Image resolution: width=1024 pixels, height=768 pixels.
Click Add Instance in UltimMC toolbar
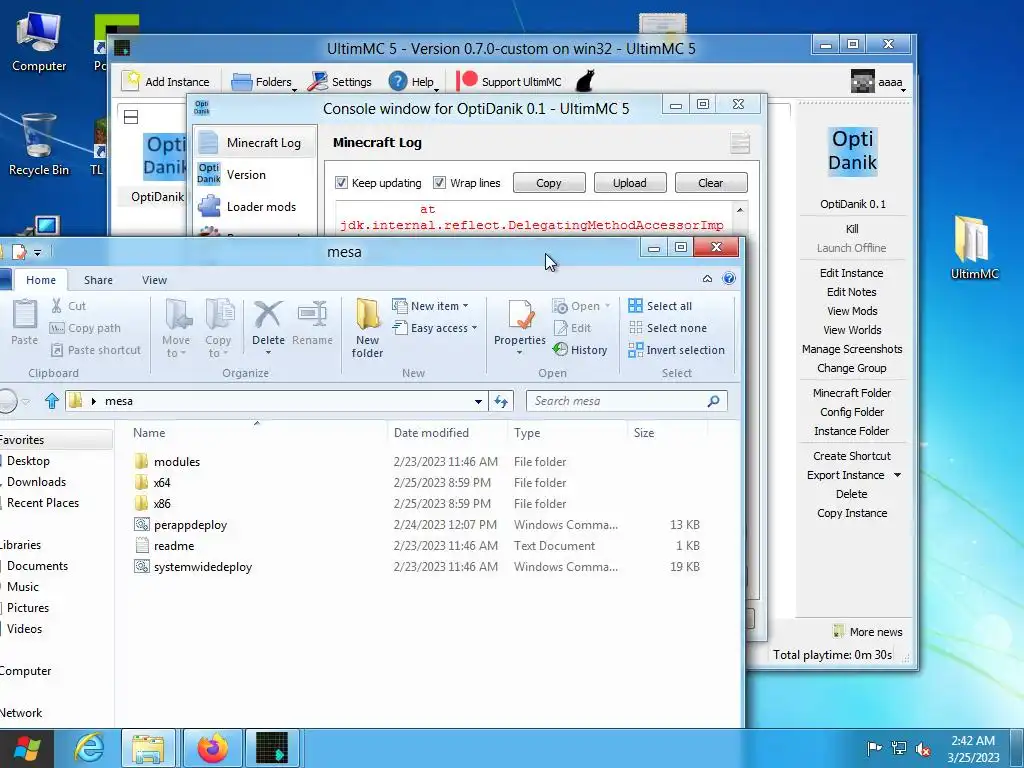pyautogui.click(x=166, y=82)
